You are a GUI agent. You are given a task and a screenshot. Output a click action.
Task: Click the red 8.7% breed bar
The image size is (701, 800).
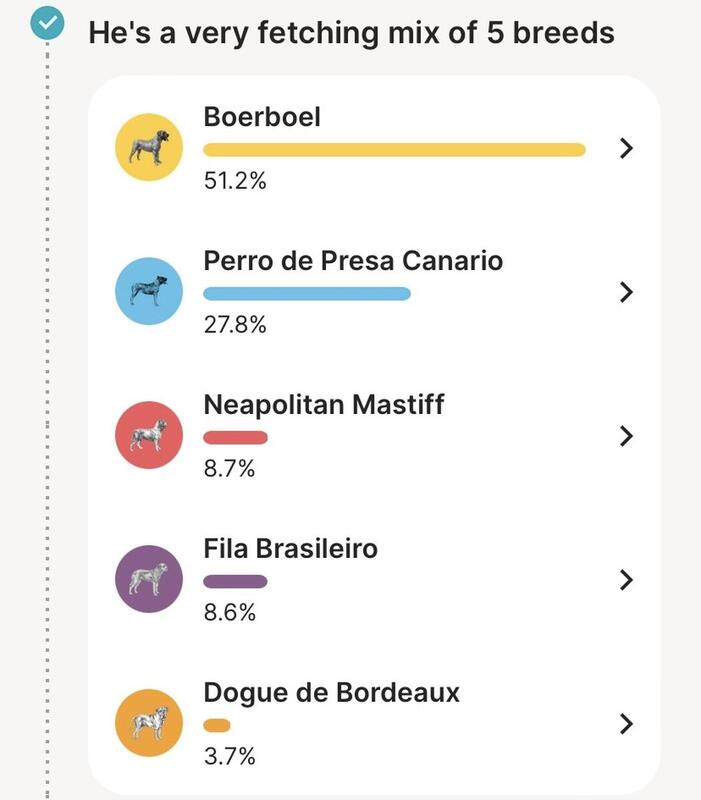tap(235, 437)
